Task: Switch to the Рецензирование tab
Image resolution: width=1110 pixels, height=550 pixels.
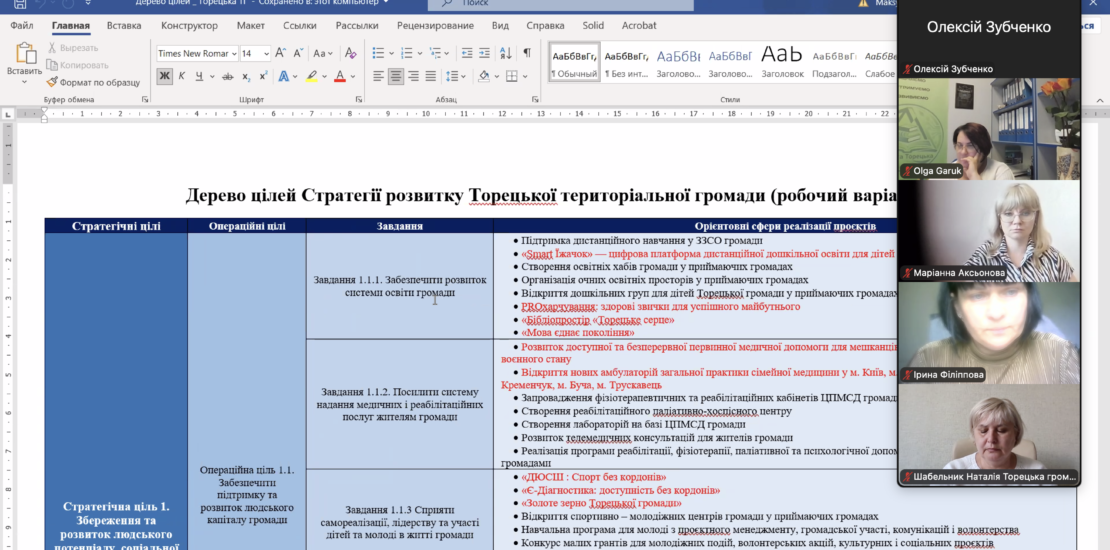Action: 435,25
